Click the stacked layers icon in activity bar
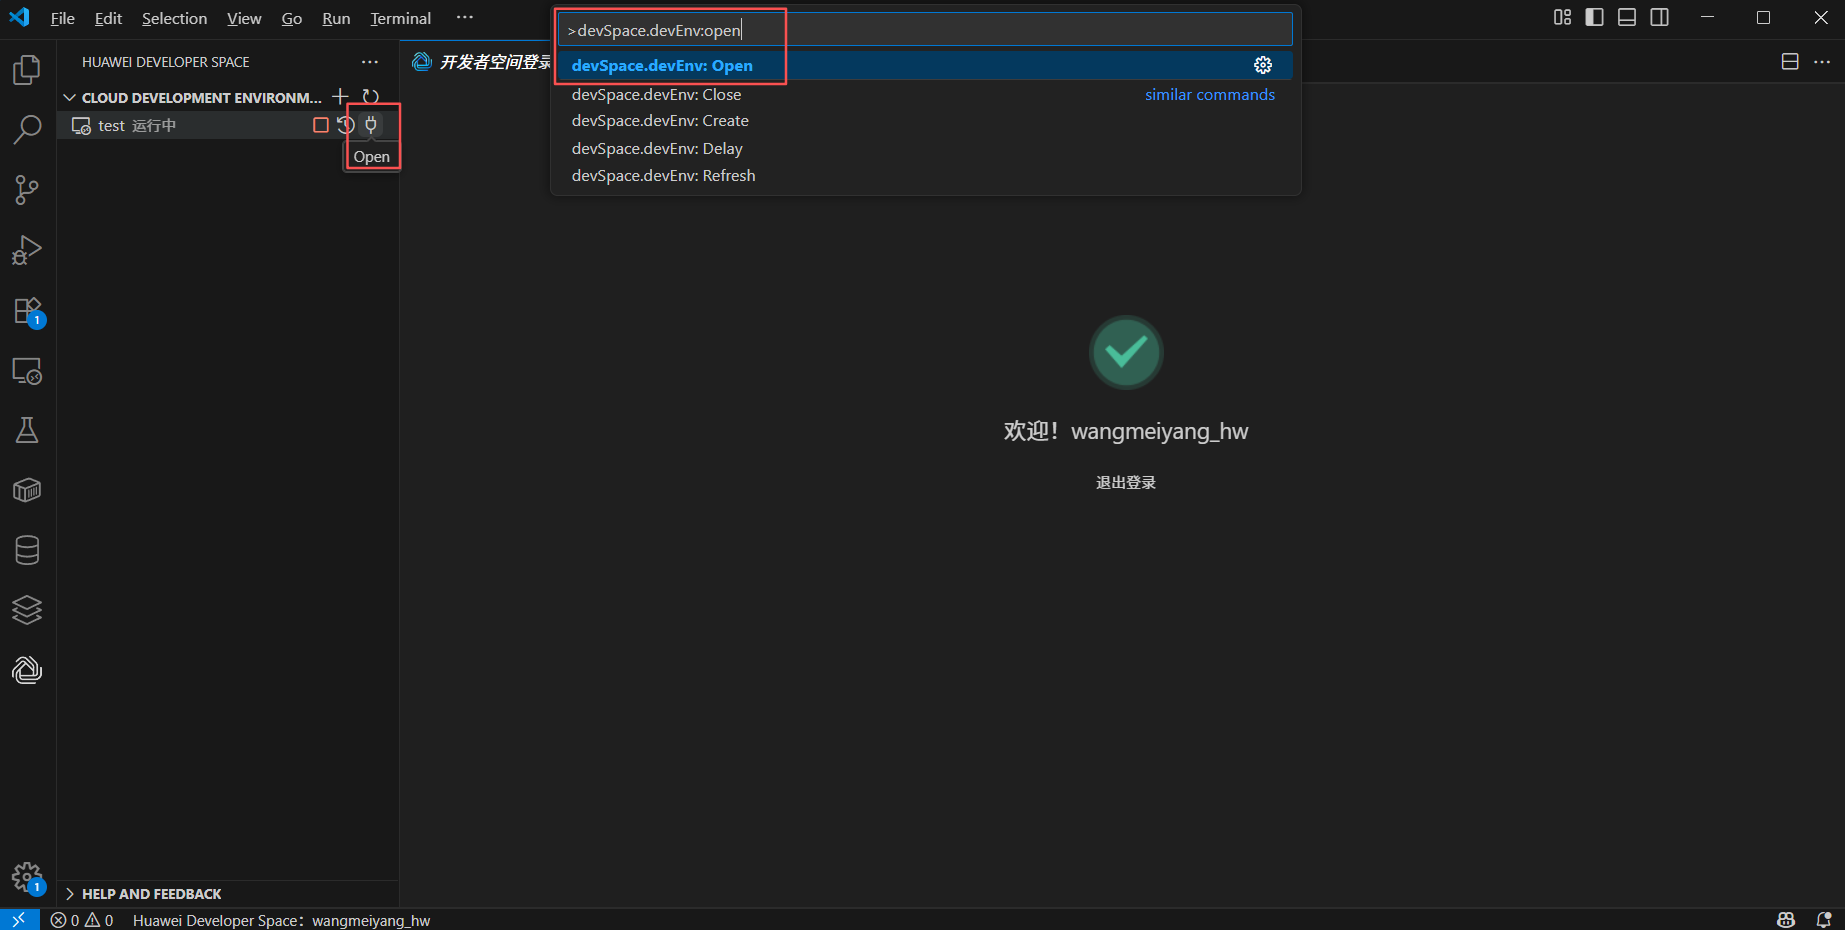1845x930 pixels. [x=27, y=610]
